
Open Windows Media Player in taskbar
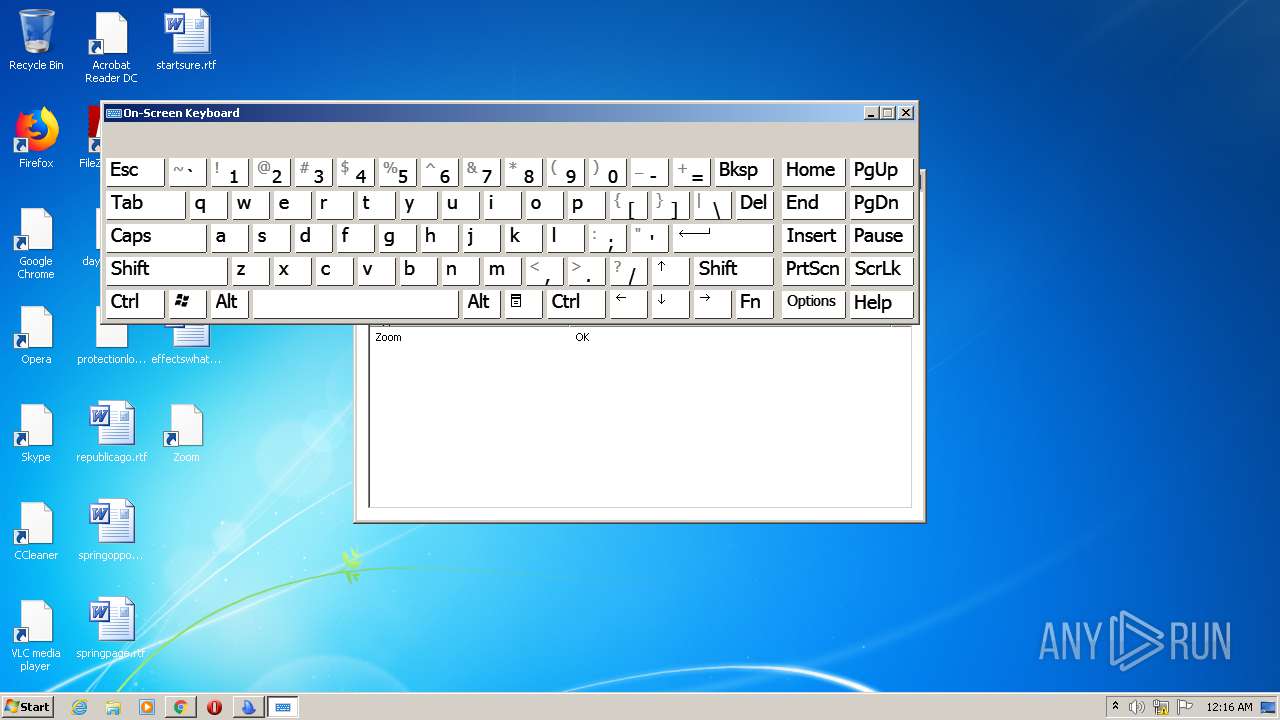(147, 707)
